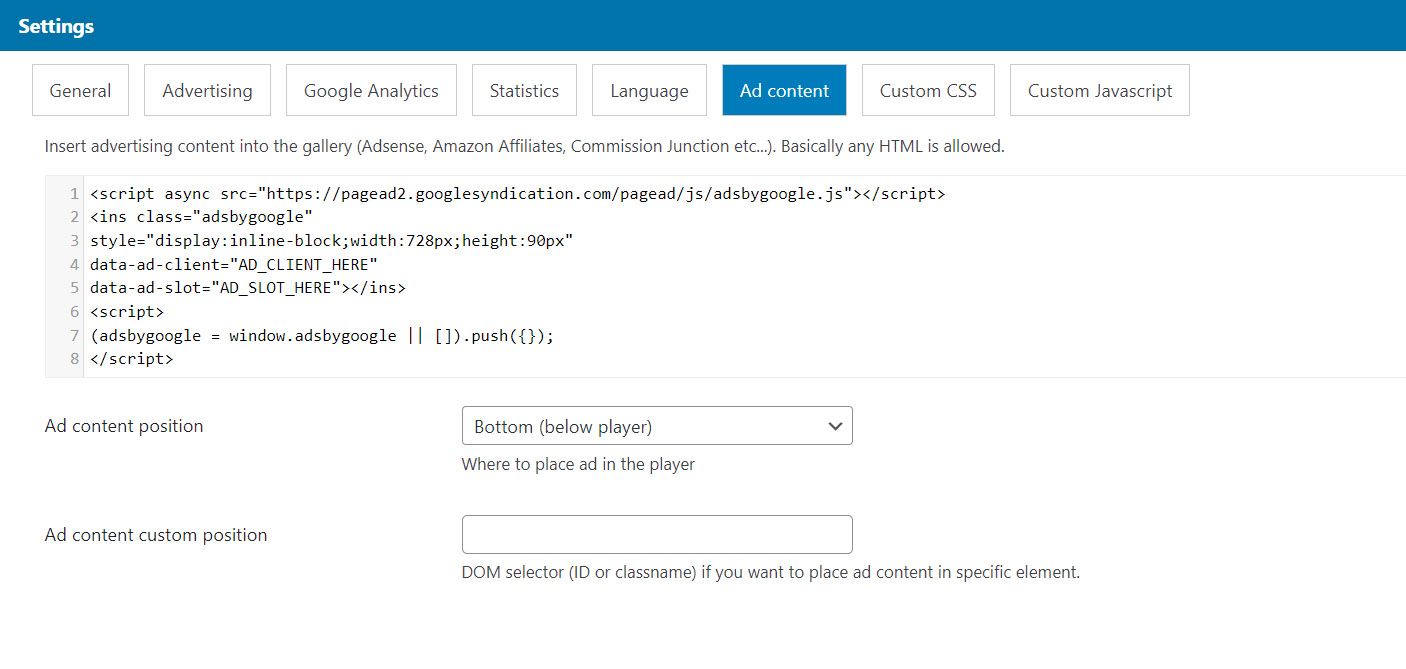This screenshot has width=1406, height=669.
Task: Click the data-ad-client code line
Action: tap(234, 264)
